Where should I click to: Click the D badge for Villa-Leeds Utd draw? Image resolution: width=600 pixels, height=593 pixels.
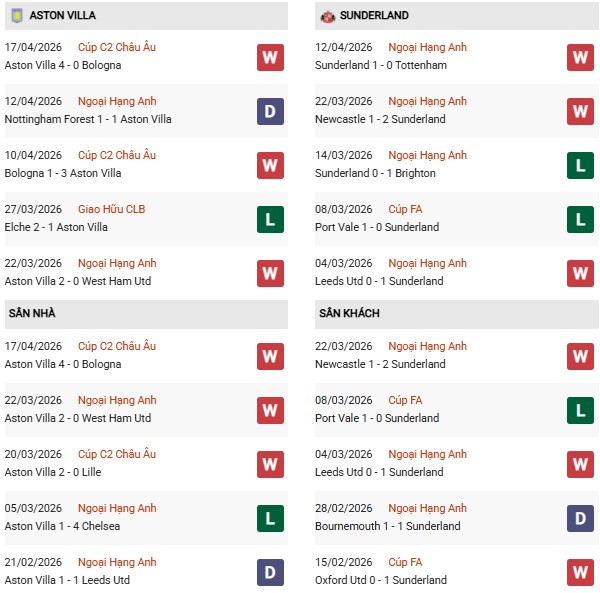[x=270, y=572]
